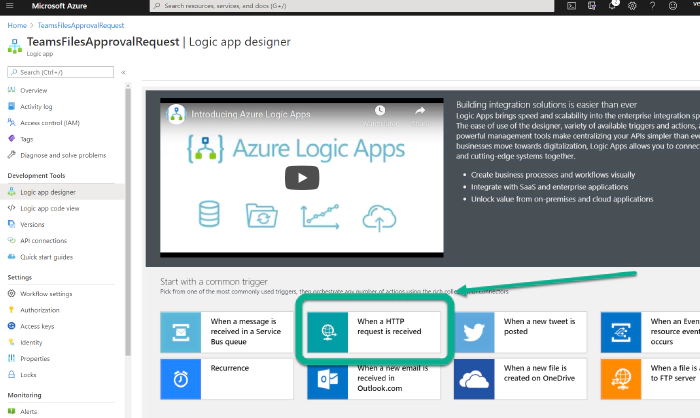Click the video Watch later clock icon

tap(379, 110)
